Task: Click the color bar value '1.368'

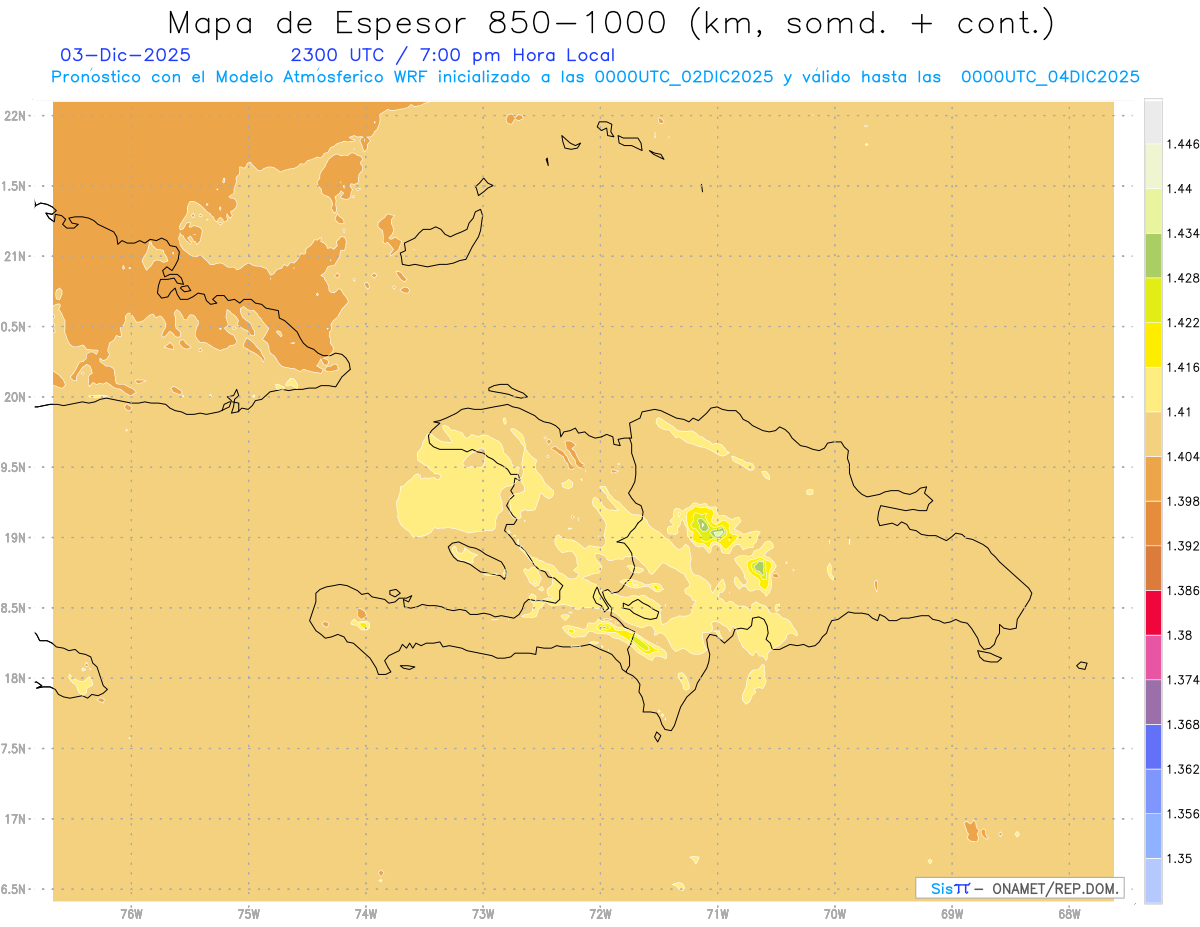Action: (x=1184, y=724)
